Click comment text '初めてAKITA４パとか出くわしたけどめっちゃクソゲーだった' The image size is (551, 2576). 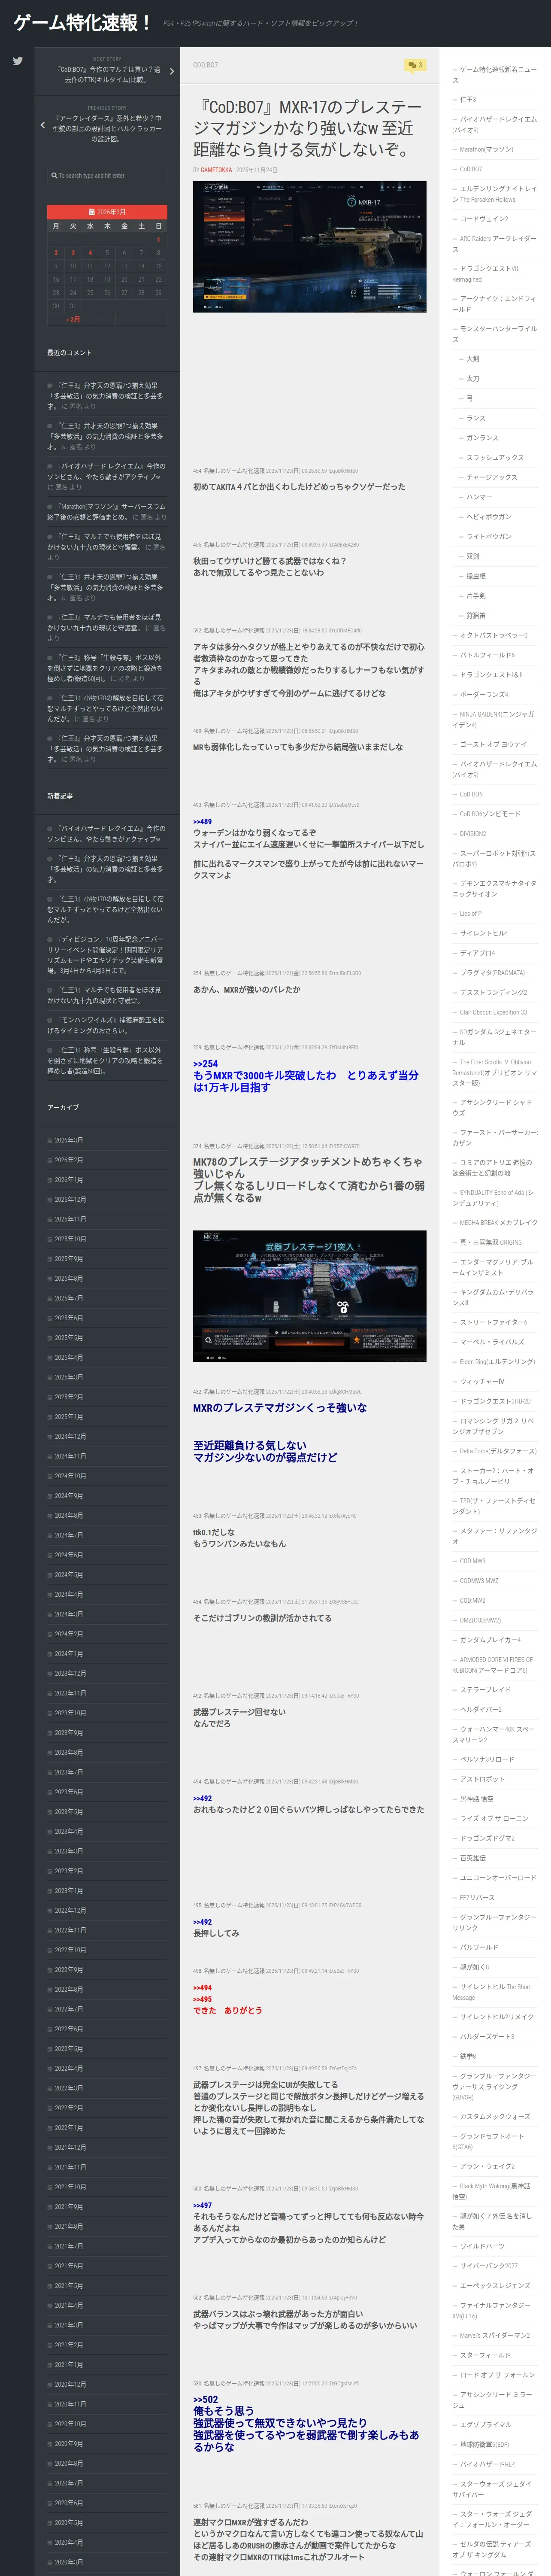(x=299, y=487)
